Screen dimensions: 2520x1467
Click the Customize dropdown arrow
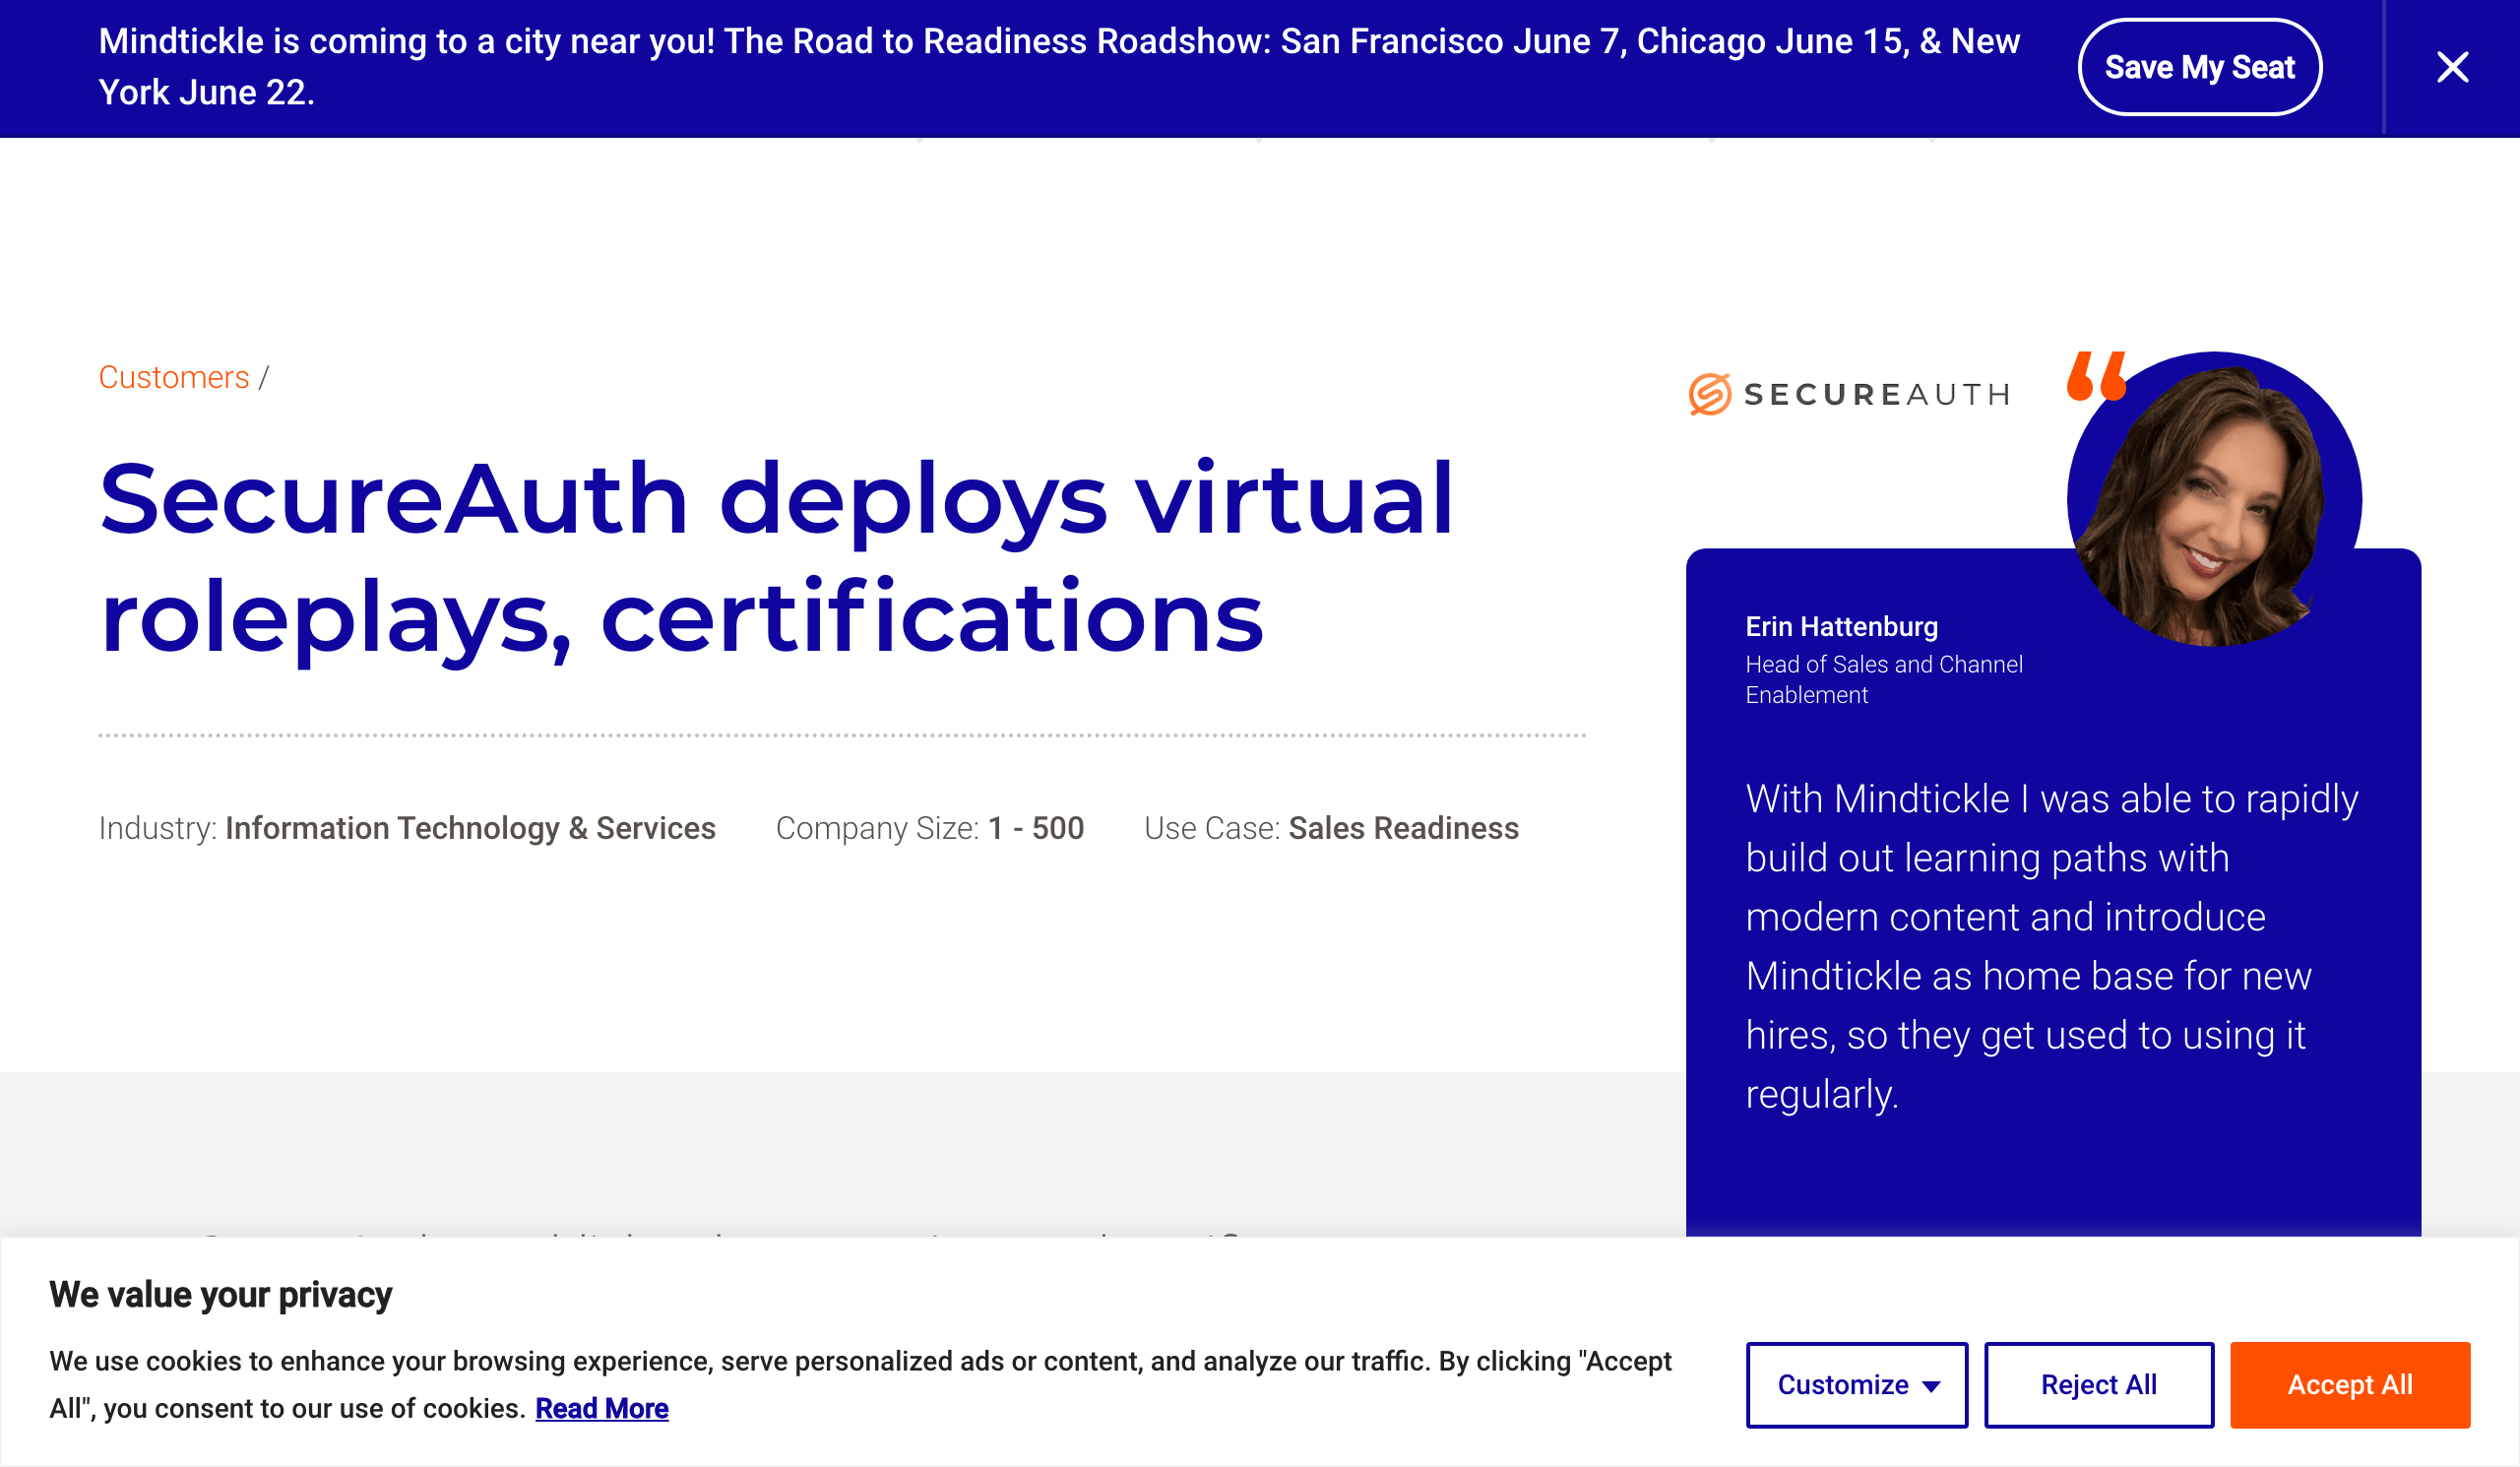(1932, 1386)
